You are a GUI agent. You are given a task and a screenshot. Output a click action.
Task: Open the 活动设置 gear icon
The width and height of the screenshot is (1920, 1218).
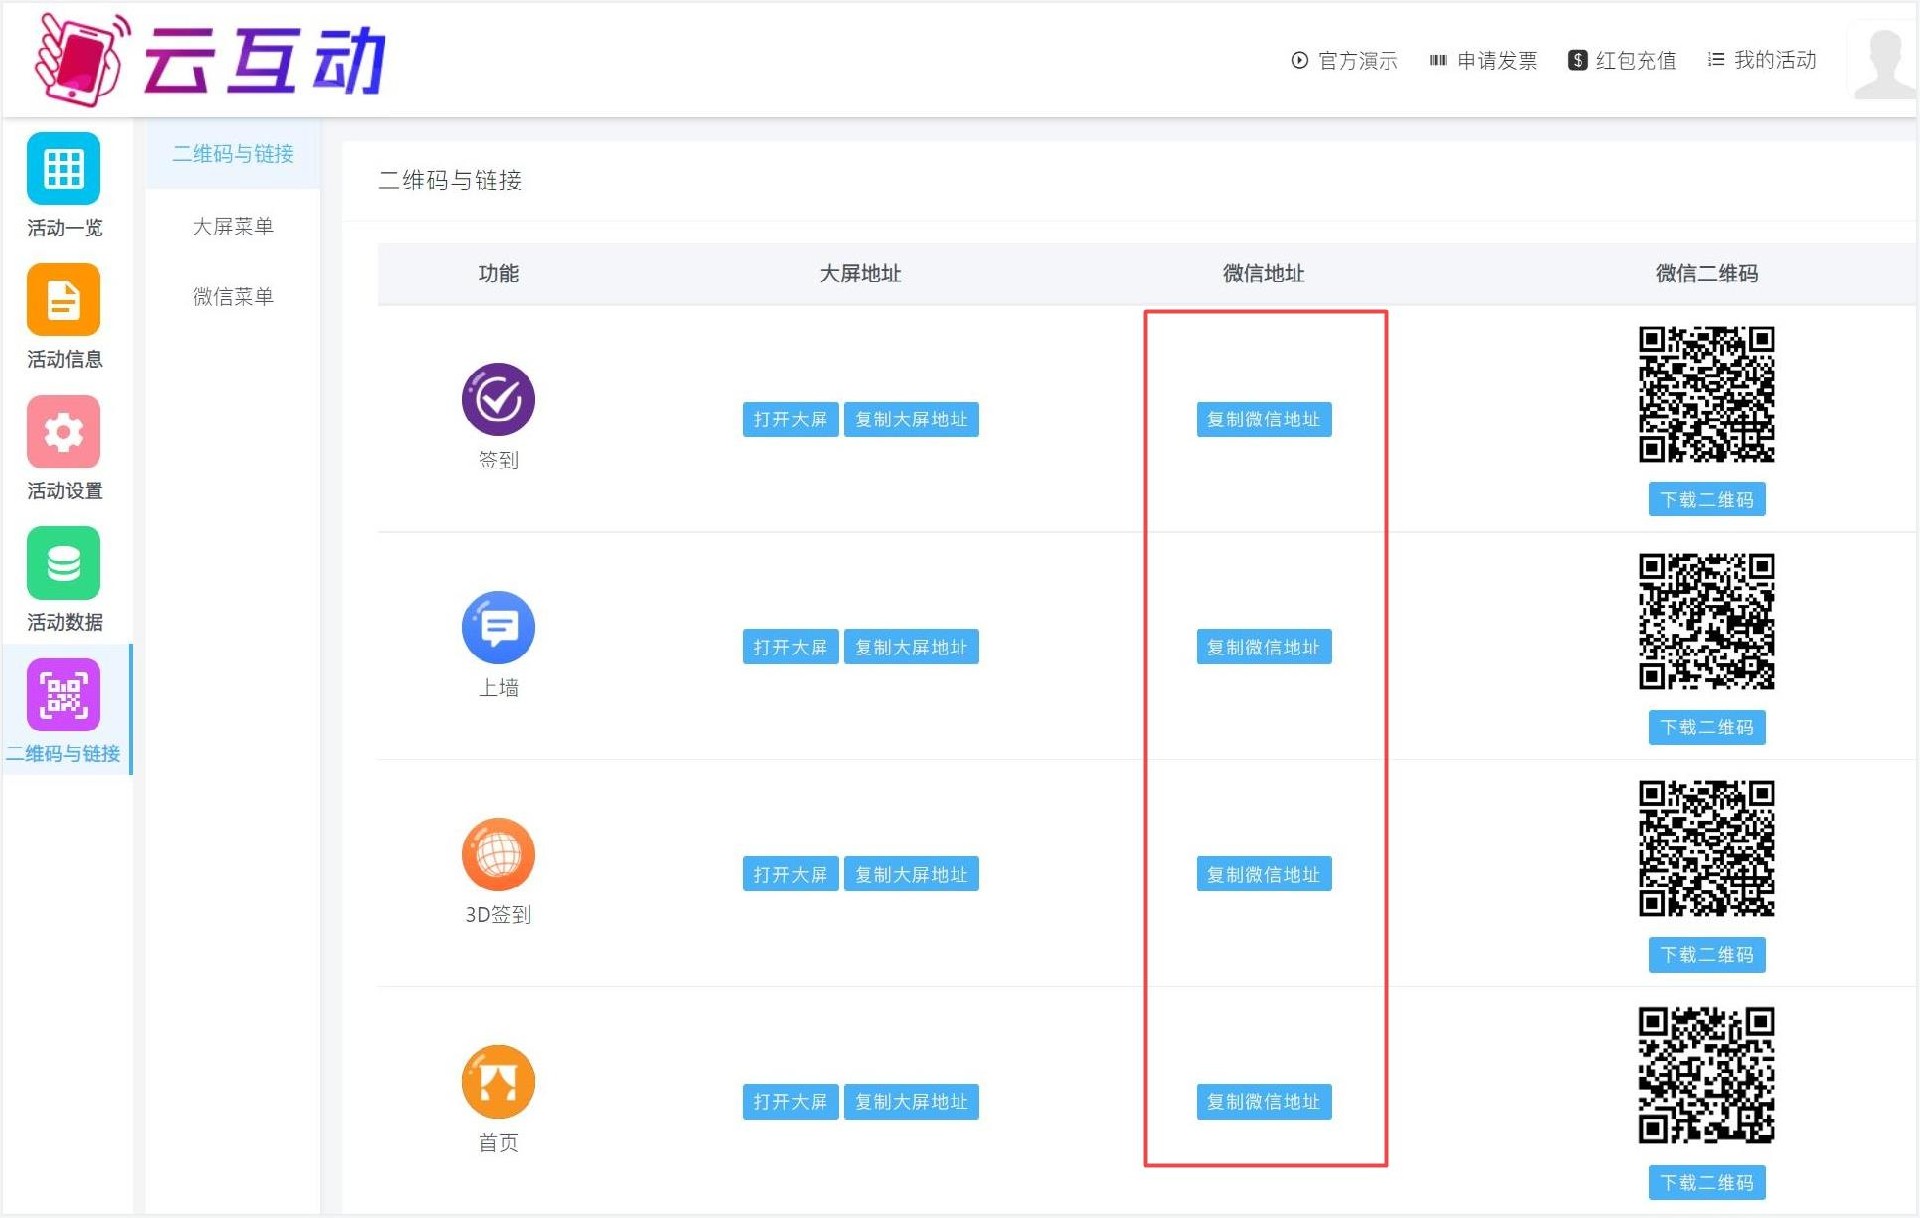point(63,431)
